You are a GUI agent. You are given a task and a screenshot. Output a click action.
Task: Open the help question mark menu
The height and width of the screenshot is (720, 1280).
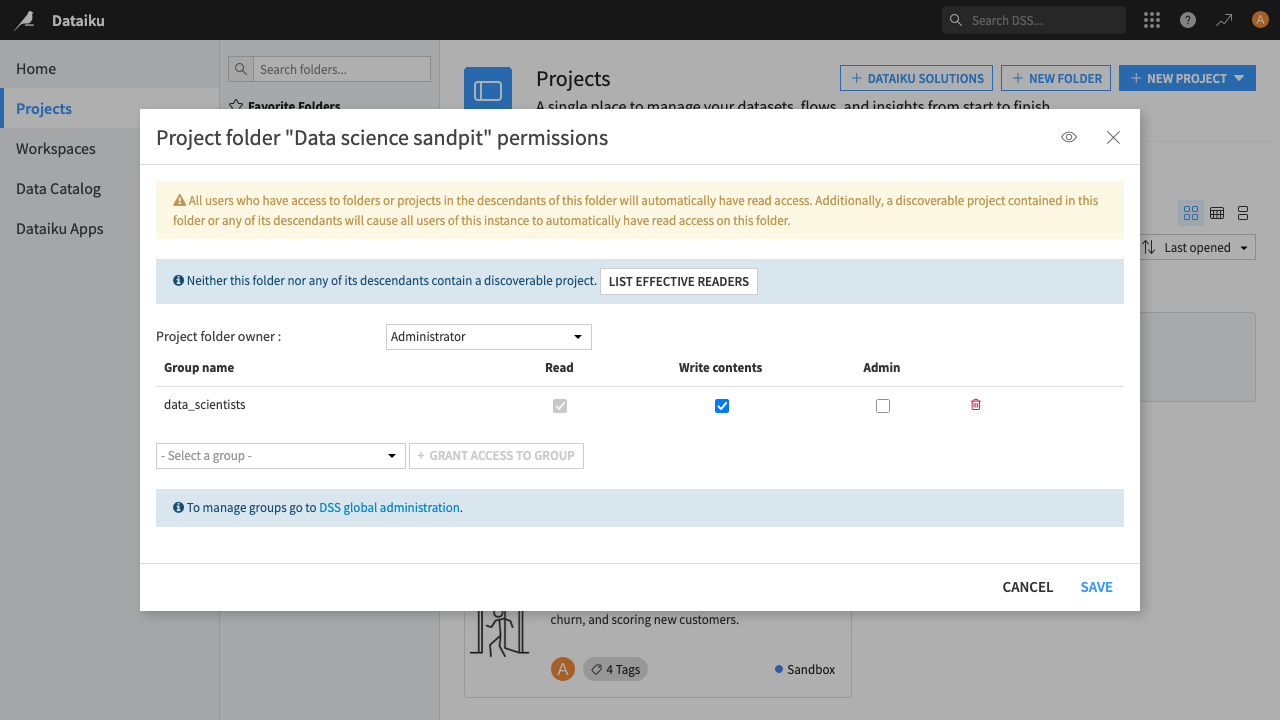point(1188,20)
